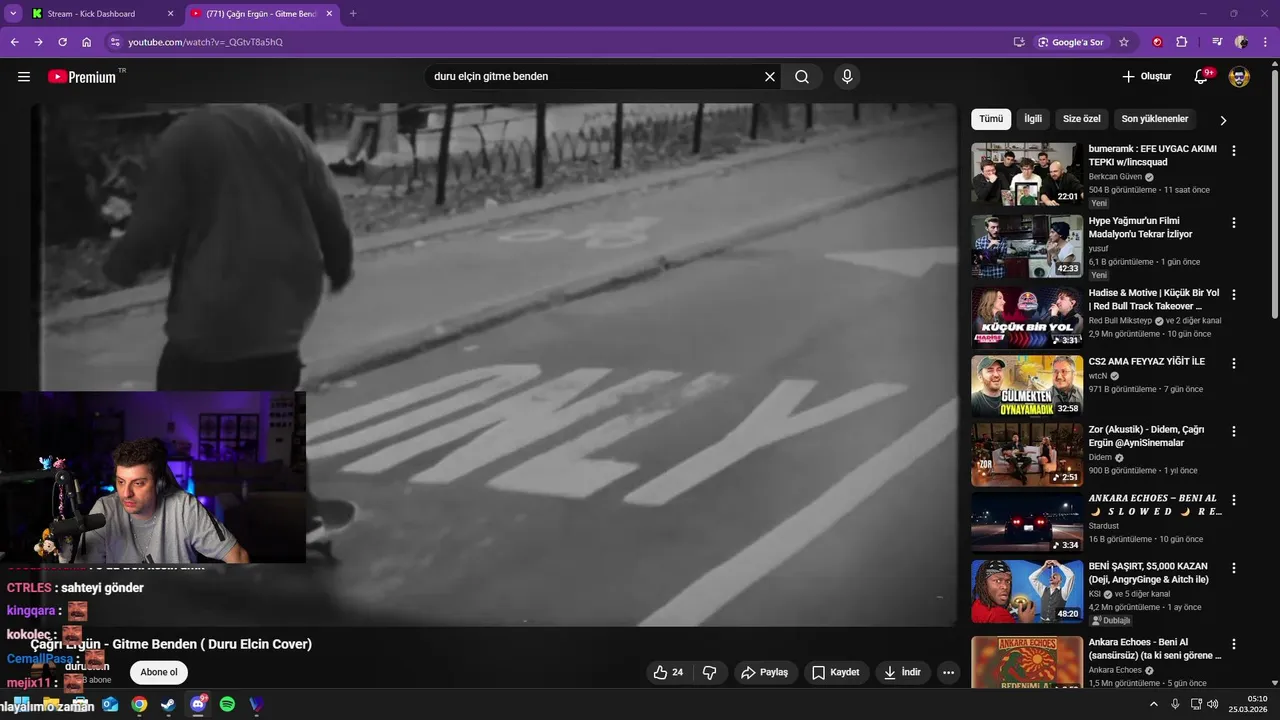
Task: Like the video with thumbs up
Action: point(669,672)
